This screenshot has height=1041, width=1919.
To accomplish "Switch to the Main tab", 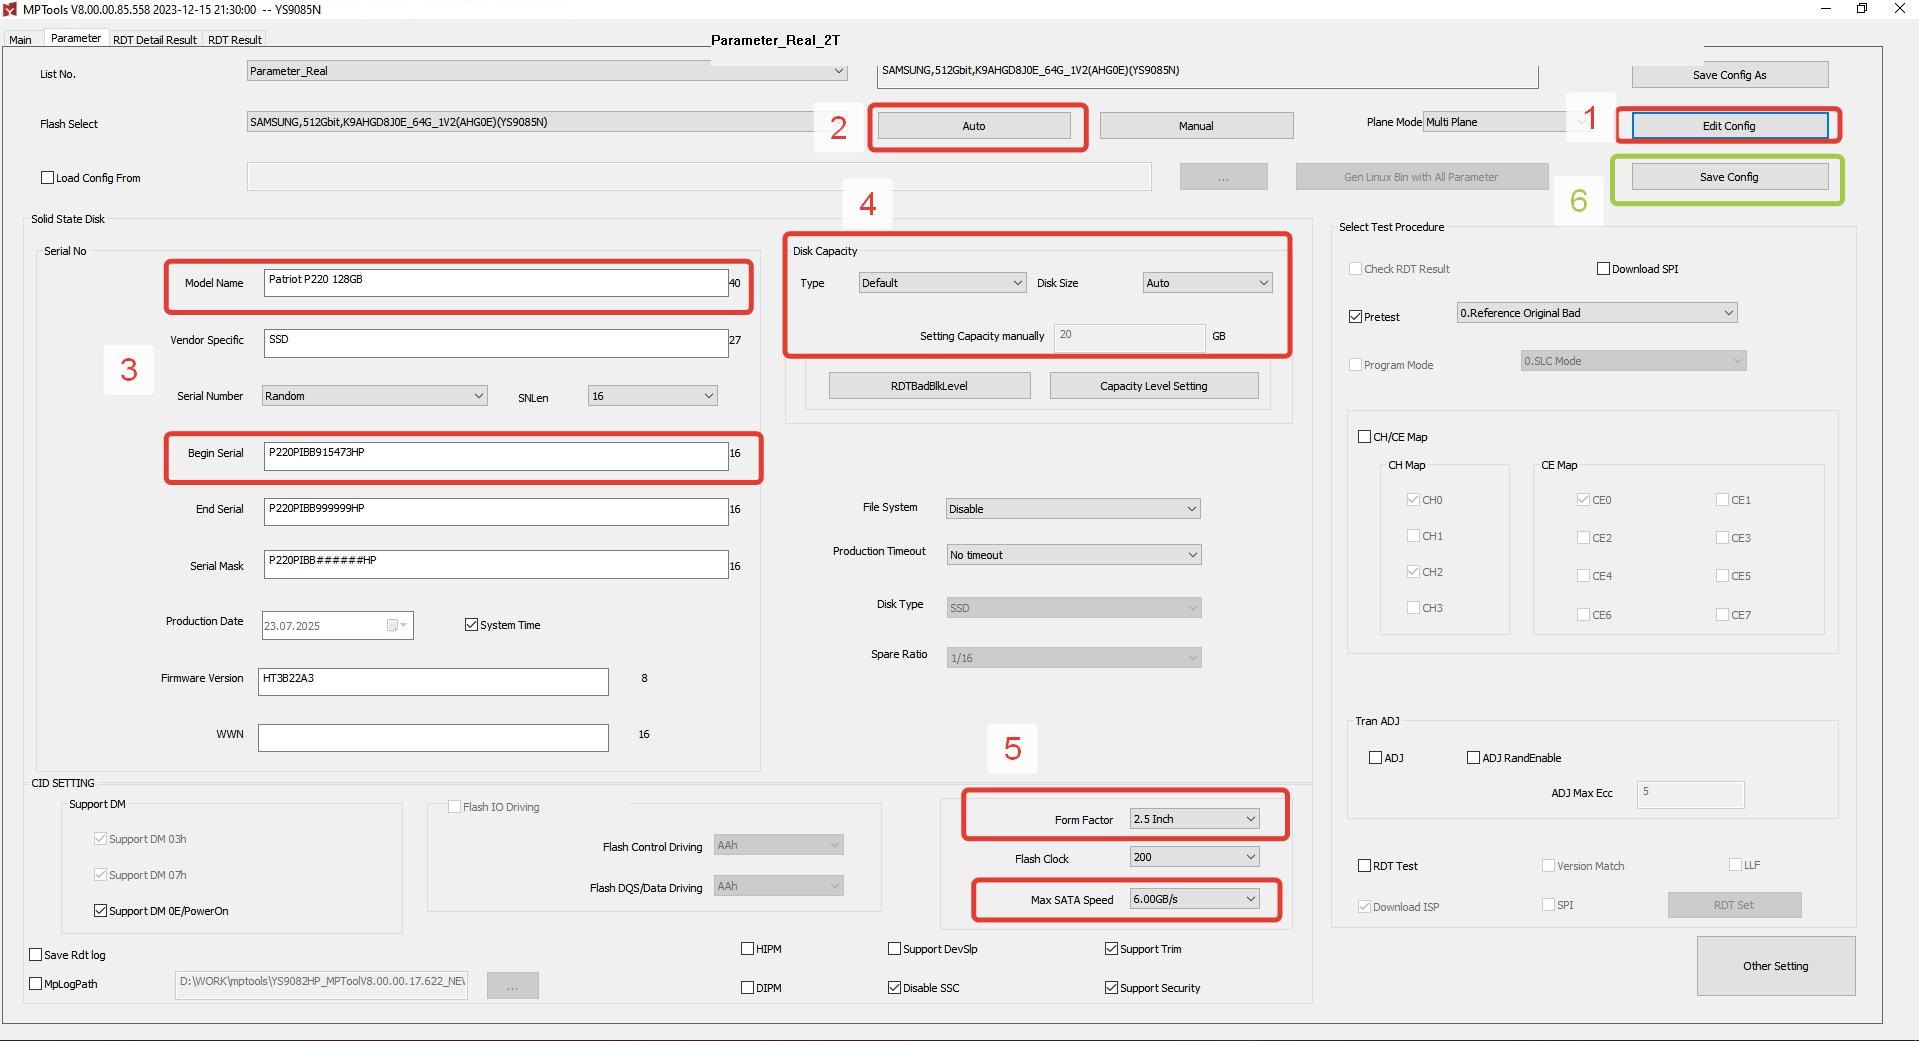I will point(20,40).
